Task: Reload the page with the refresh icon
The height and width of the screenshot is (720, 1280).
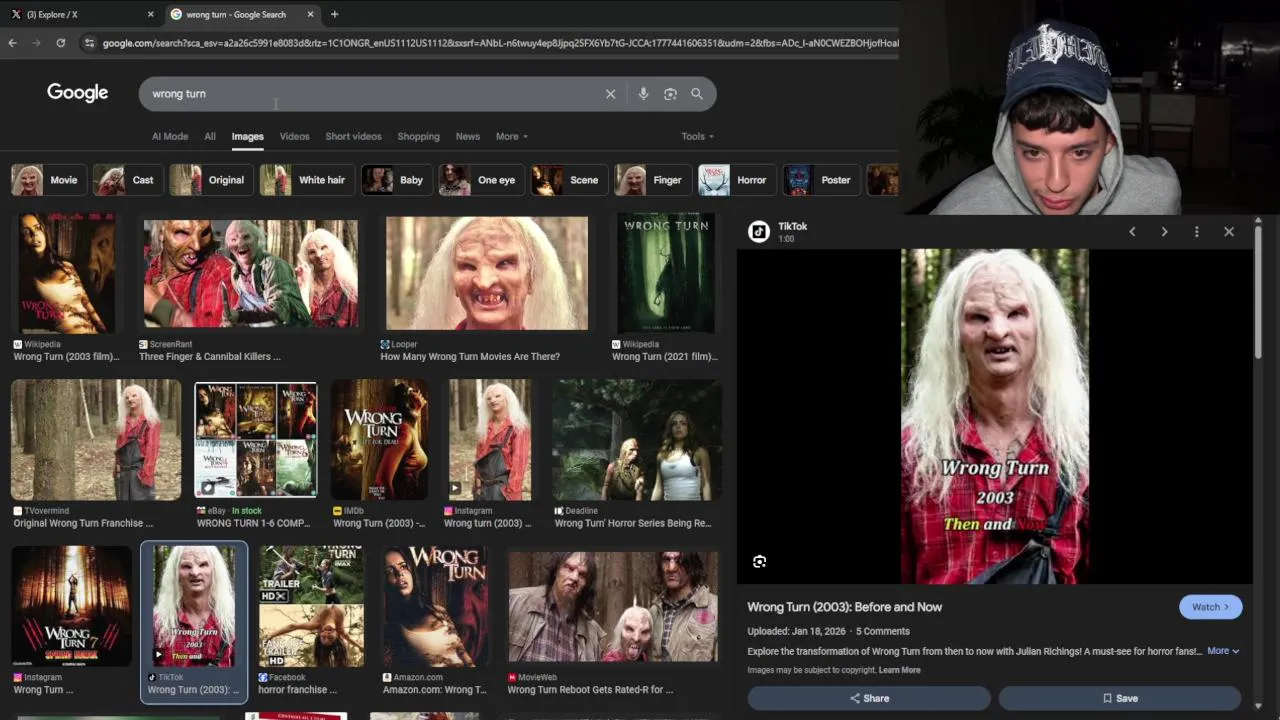Action: click(61, 43)
